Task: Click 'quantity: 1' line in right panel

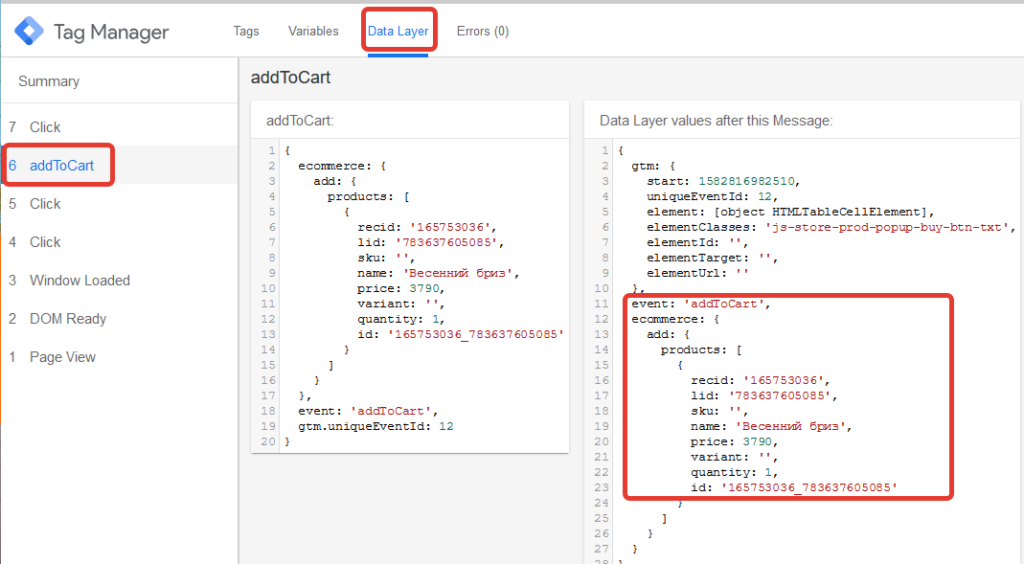Action: 734,472
